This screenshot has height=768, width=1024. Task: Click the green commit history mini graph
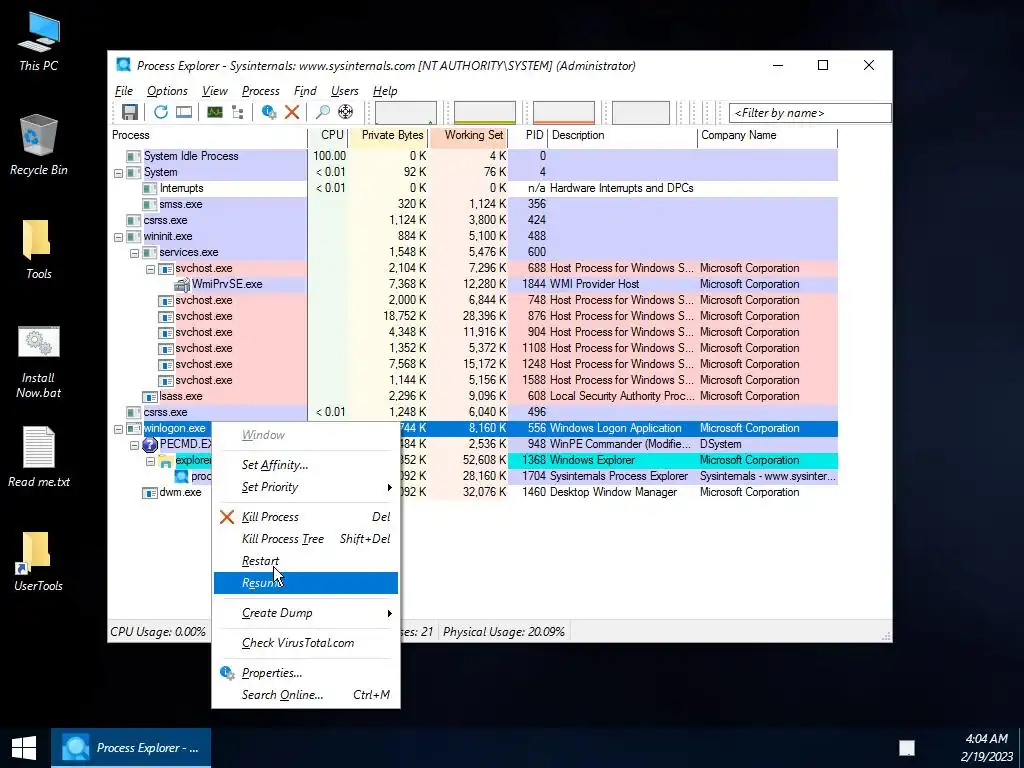point(485,112)
